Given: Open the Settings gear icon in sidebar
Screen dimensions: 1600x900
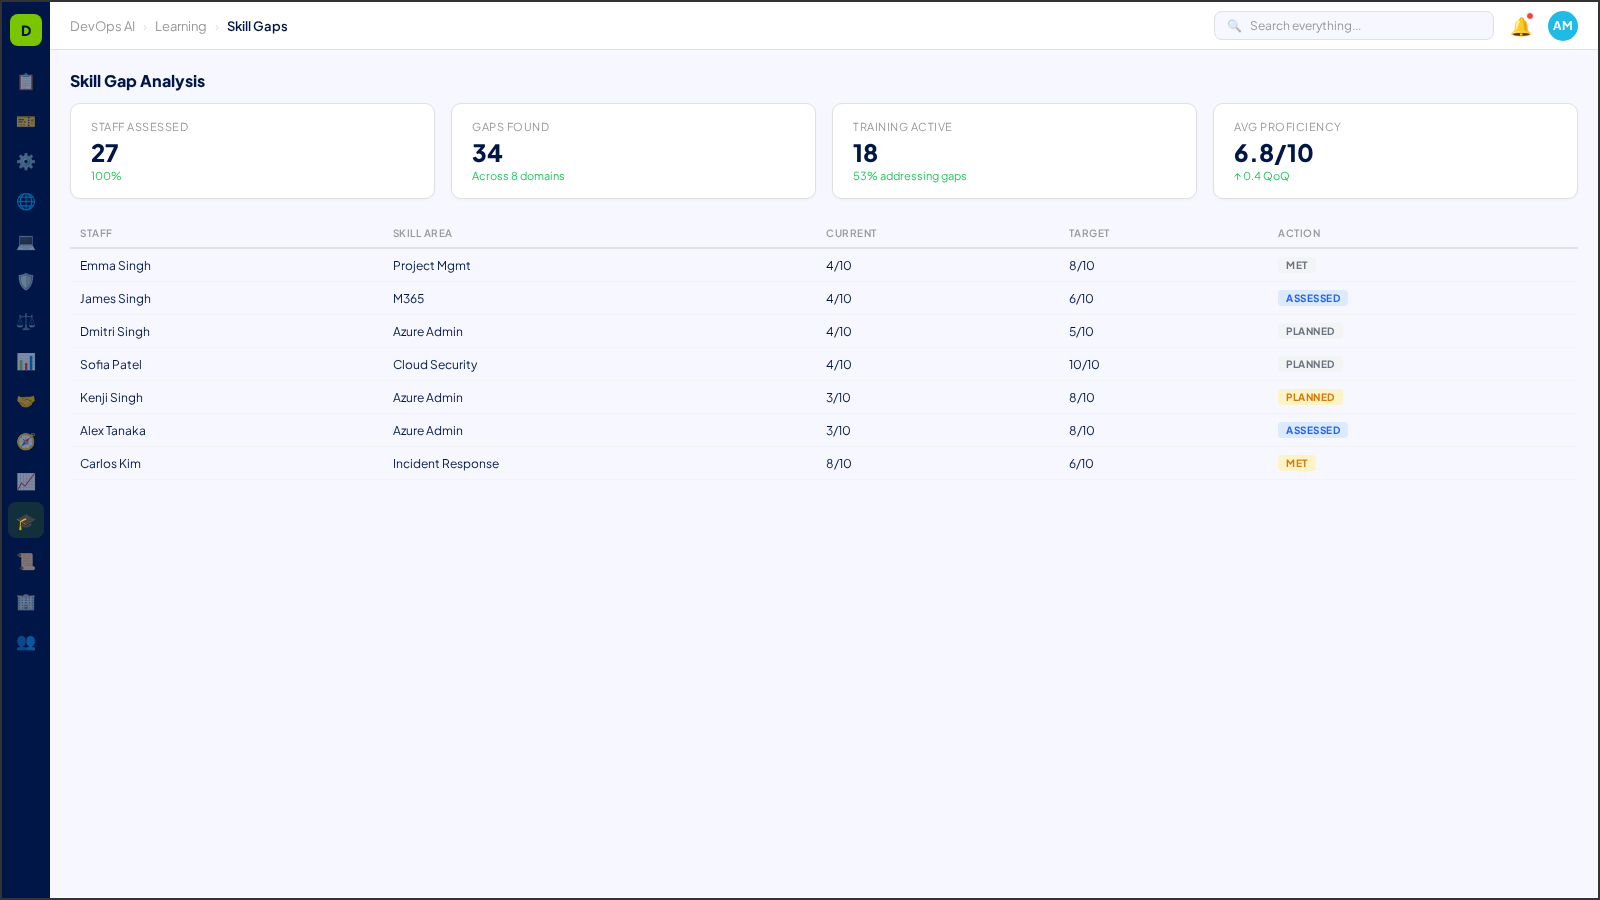Looking at the screenshot, I should pyautogui.click(x=26, y=161).
